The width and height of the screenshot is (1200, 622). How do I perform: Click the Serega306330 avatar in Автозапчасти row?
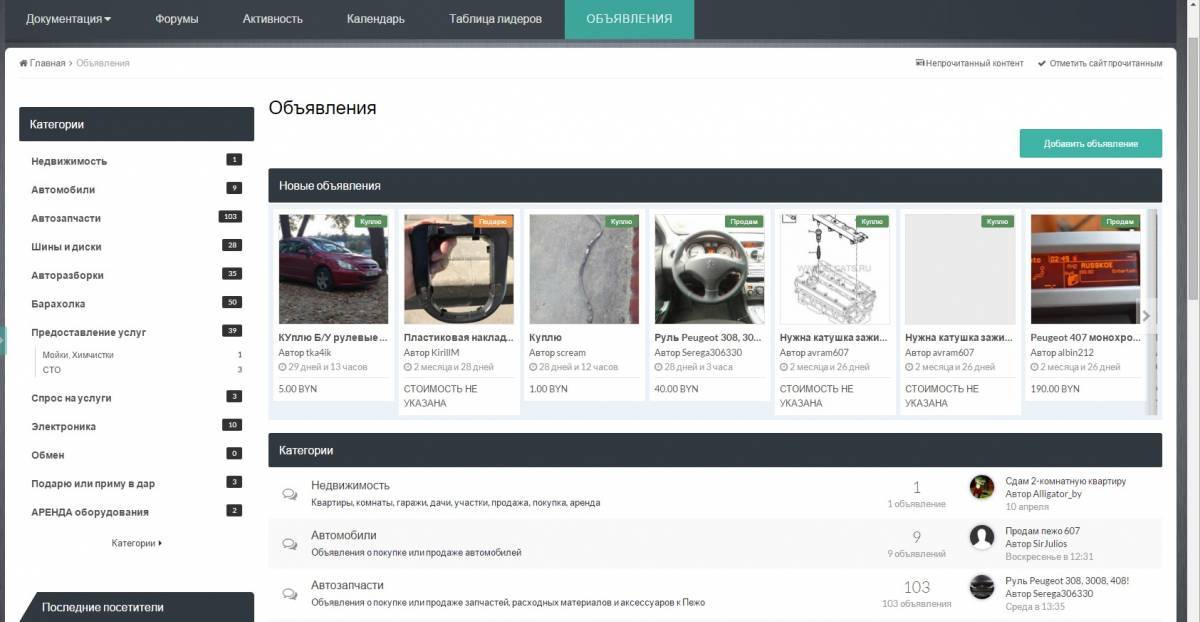click(x=982, y=587)
